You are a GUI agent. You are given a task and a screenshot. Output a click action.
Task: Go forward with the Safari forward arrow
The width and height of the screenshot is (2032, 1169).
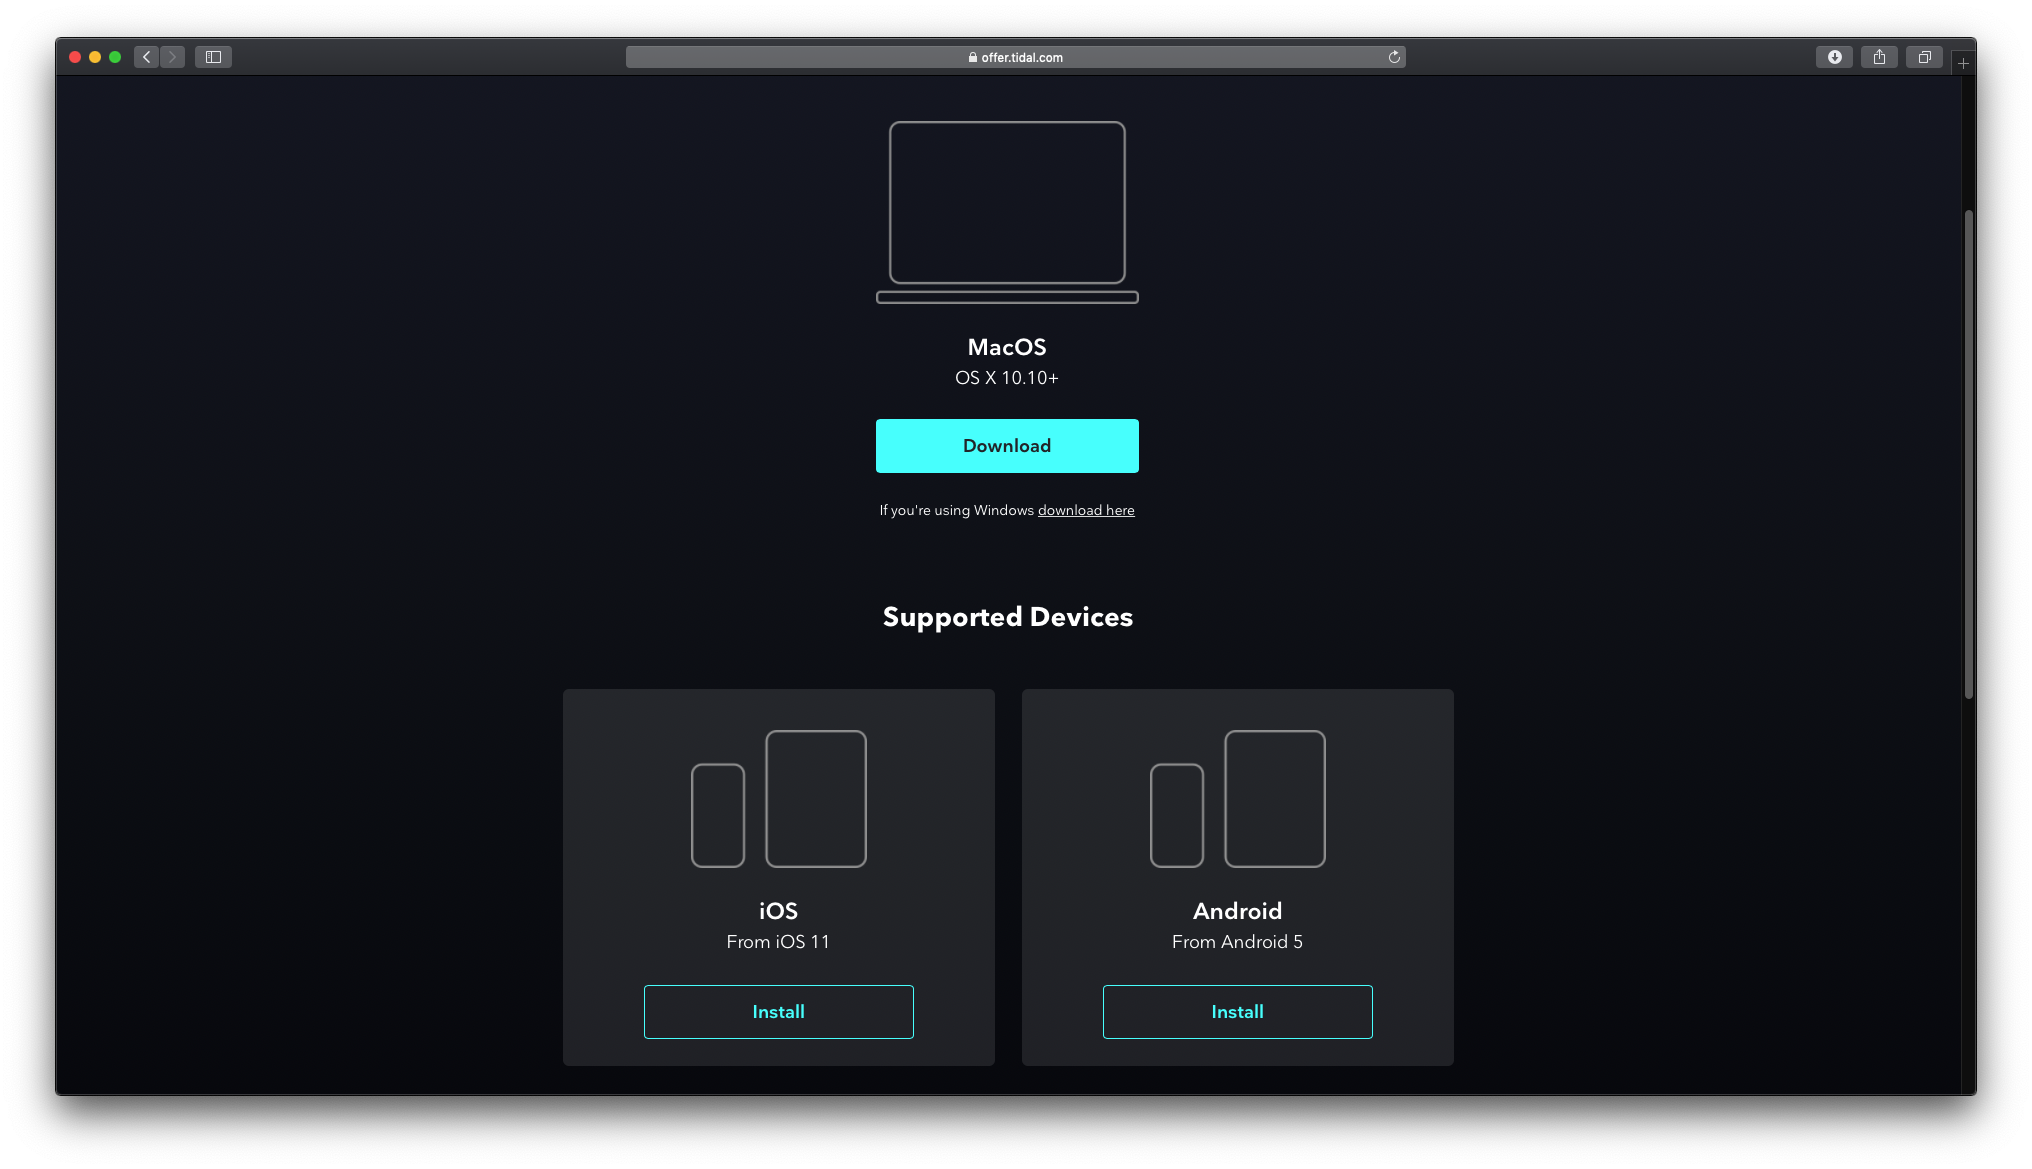pos(172,57)
